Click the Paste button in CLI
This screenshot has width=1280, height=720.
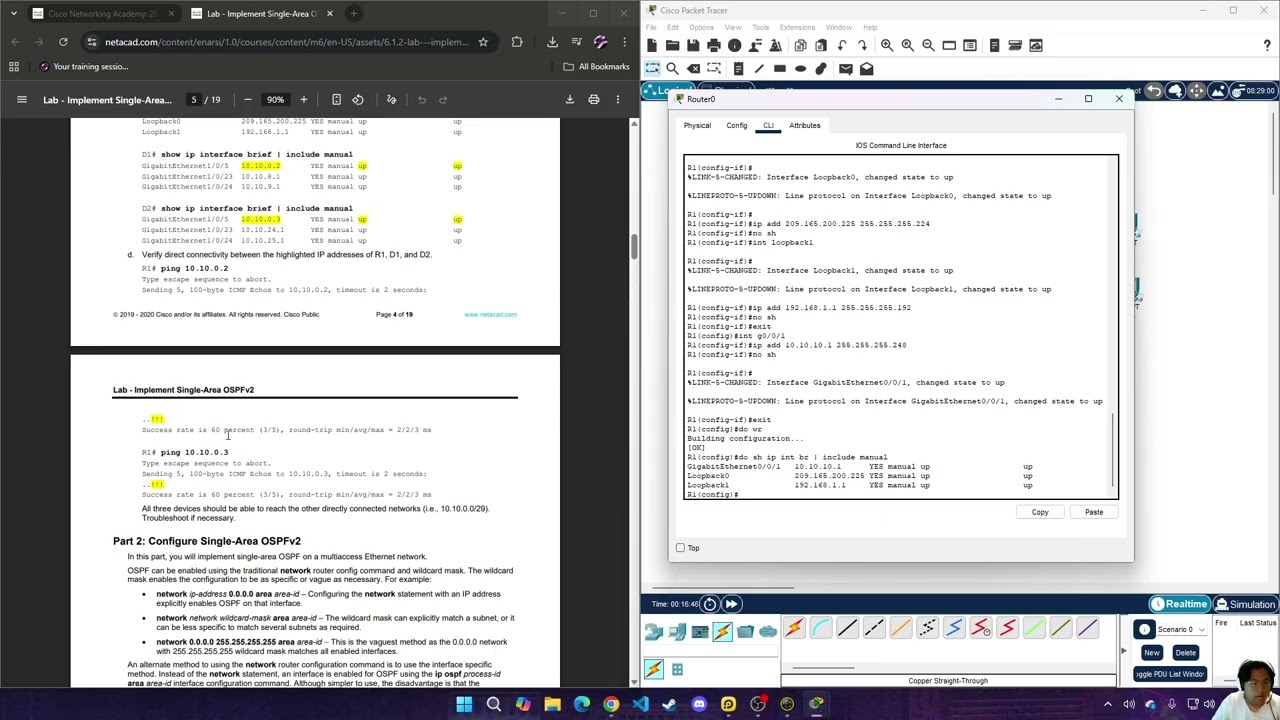1094,512
